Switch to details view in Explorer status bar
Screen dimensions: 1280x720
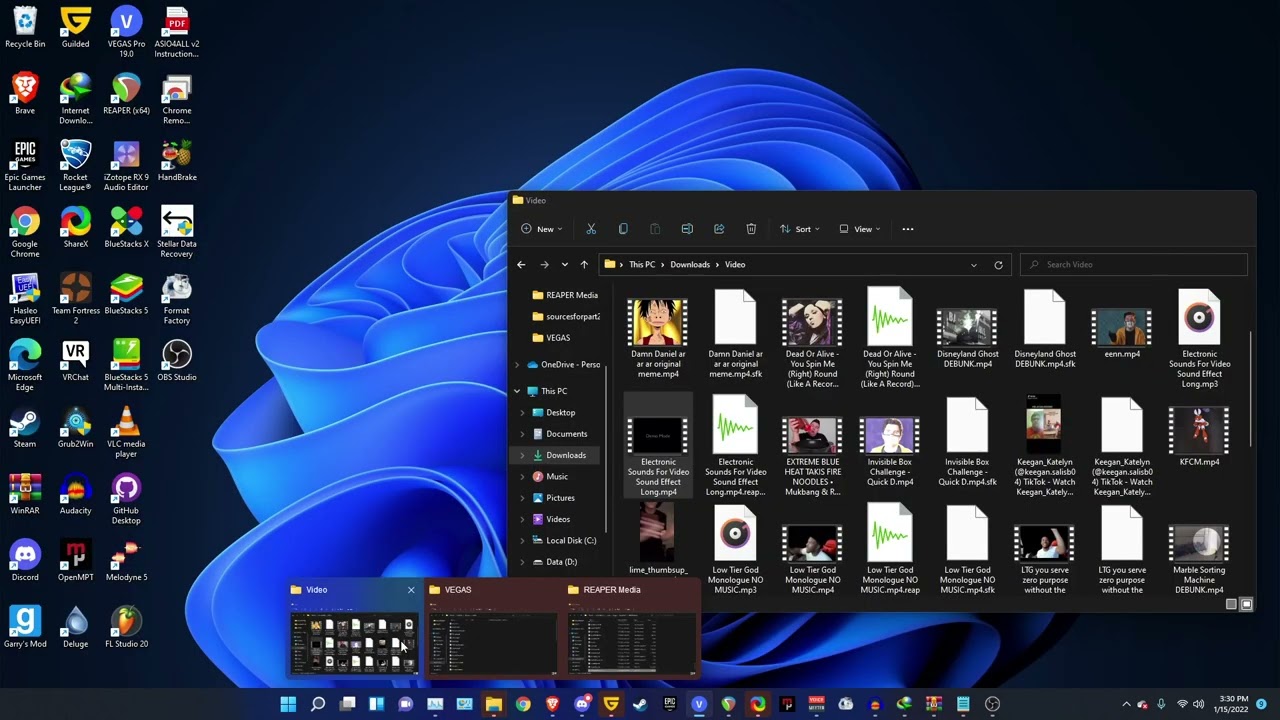(x=1231, y=604)
